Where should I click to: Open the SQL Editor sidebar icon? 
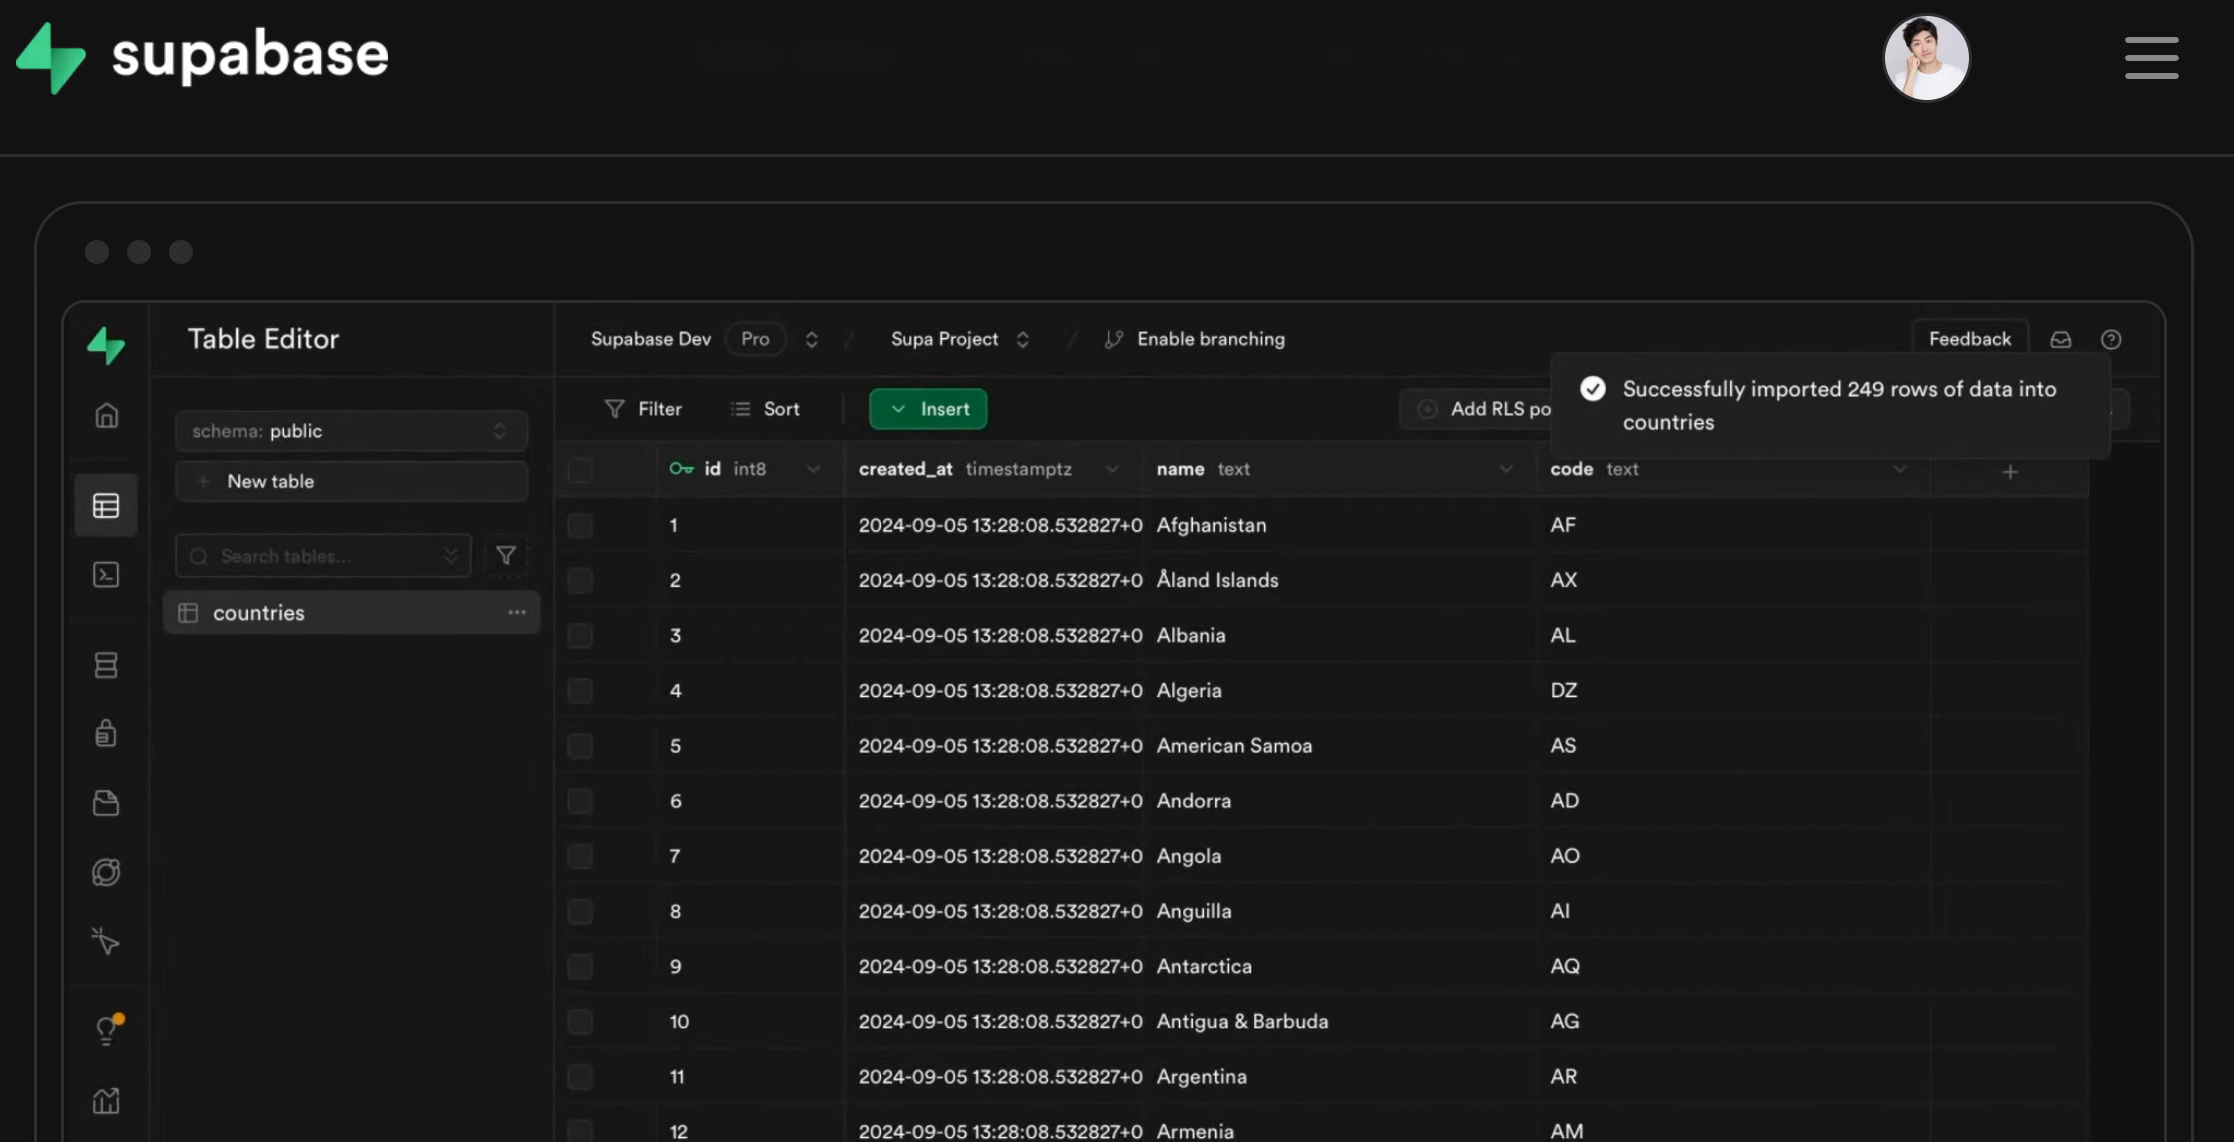pos(106,574)
